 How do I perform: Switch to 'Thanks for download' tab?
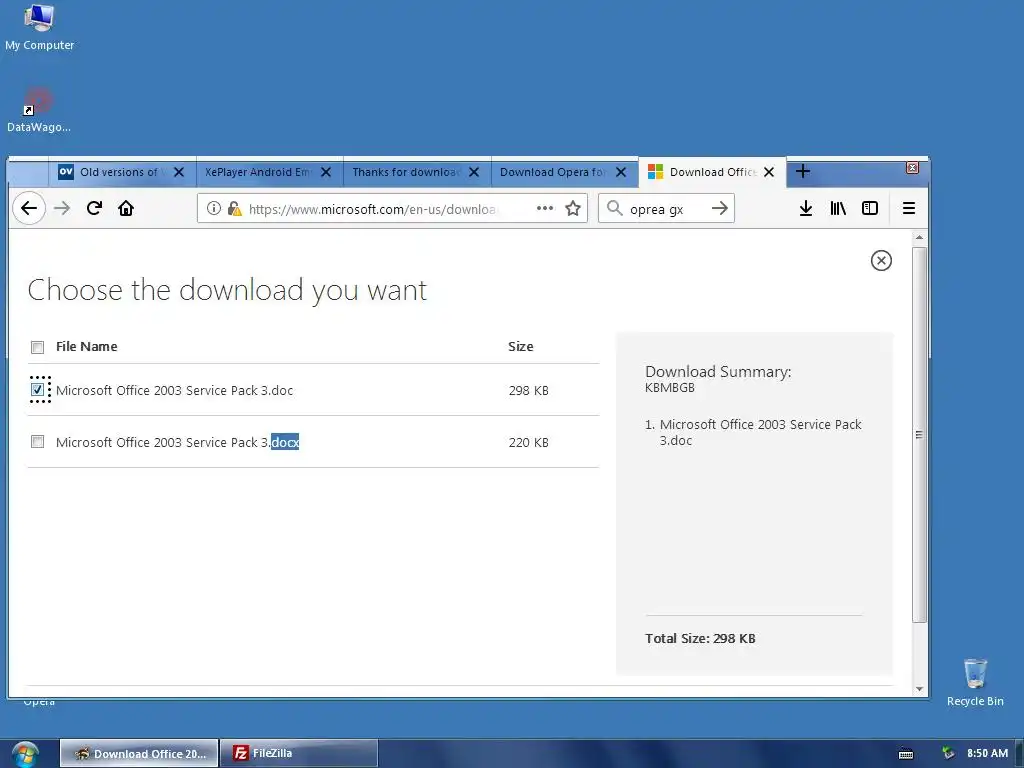tap(417, 172)
